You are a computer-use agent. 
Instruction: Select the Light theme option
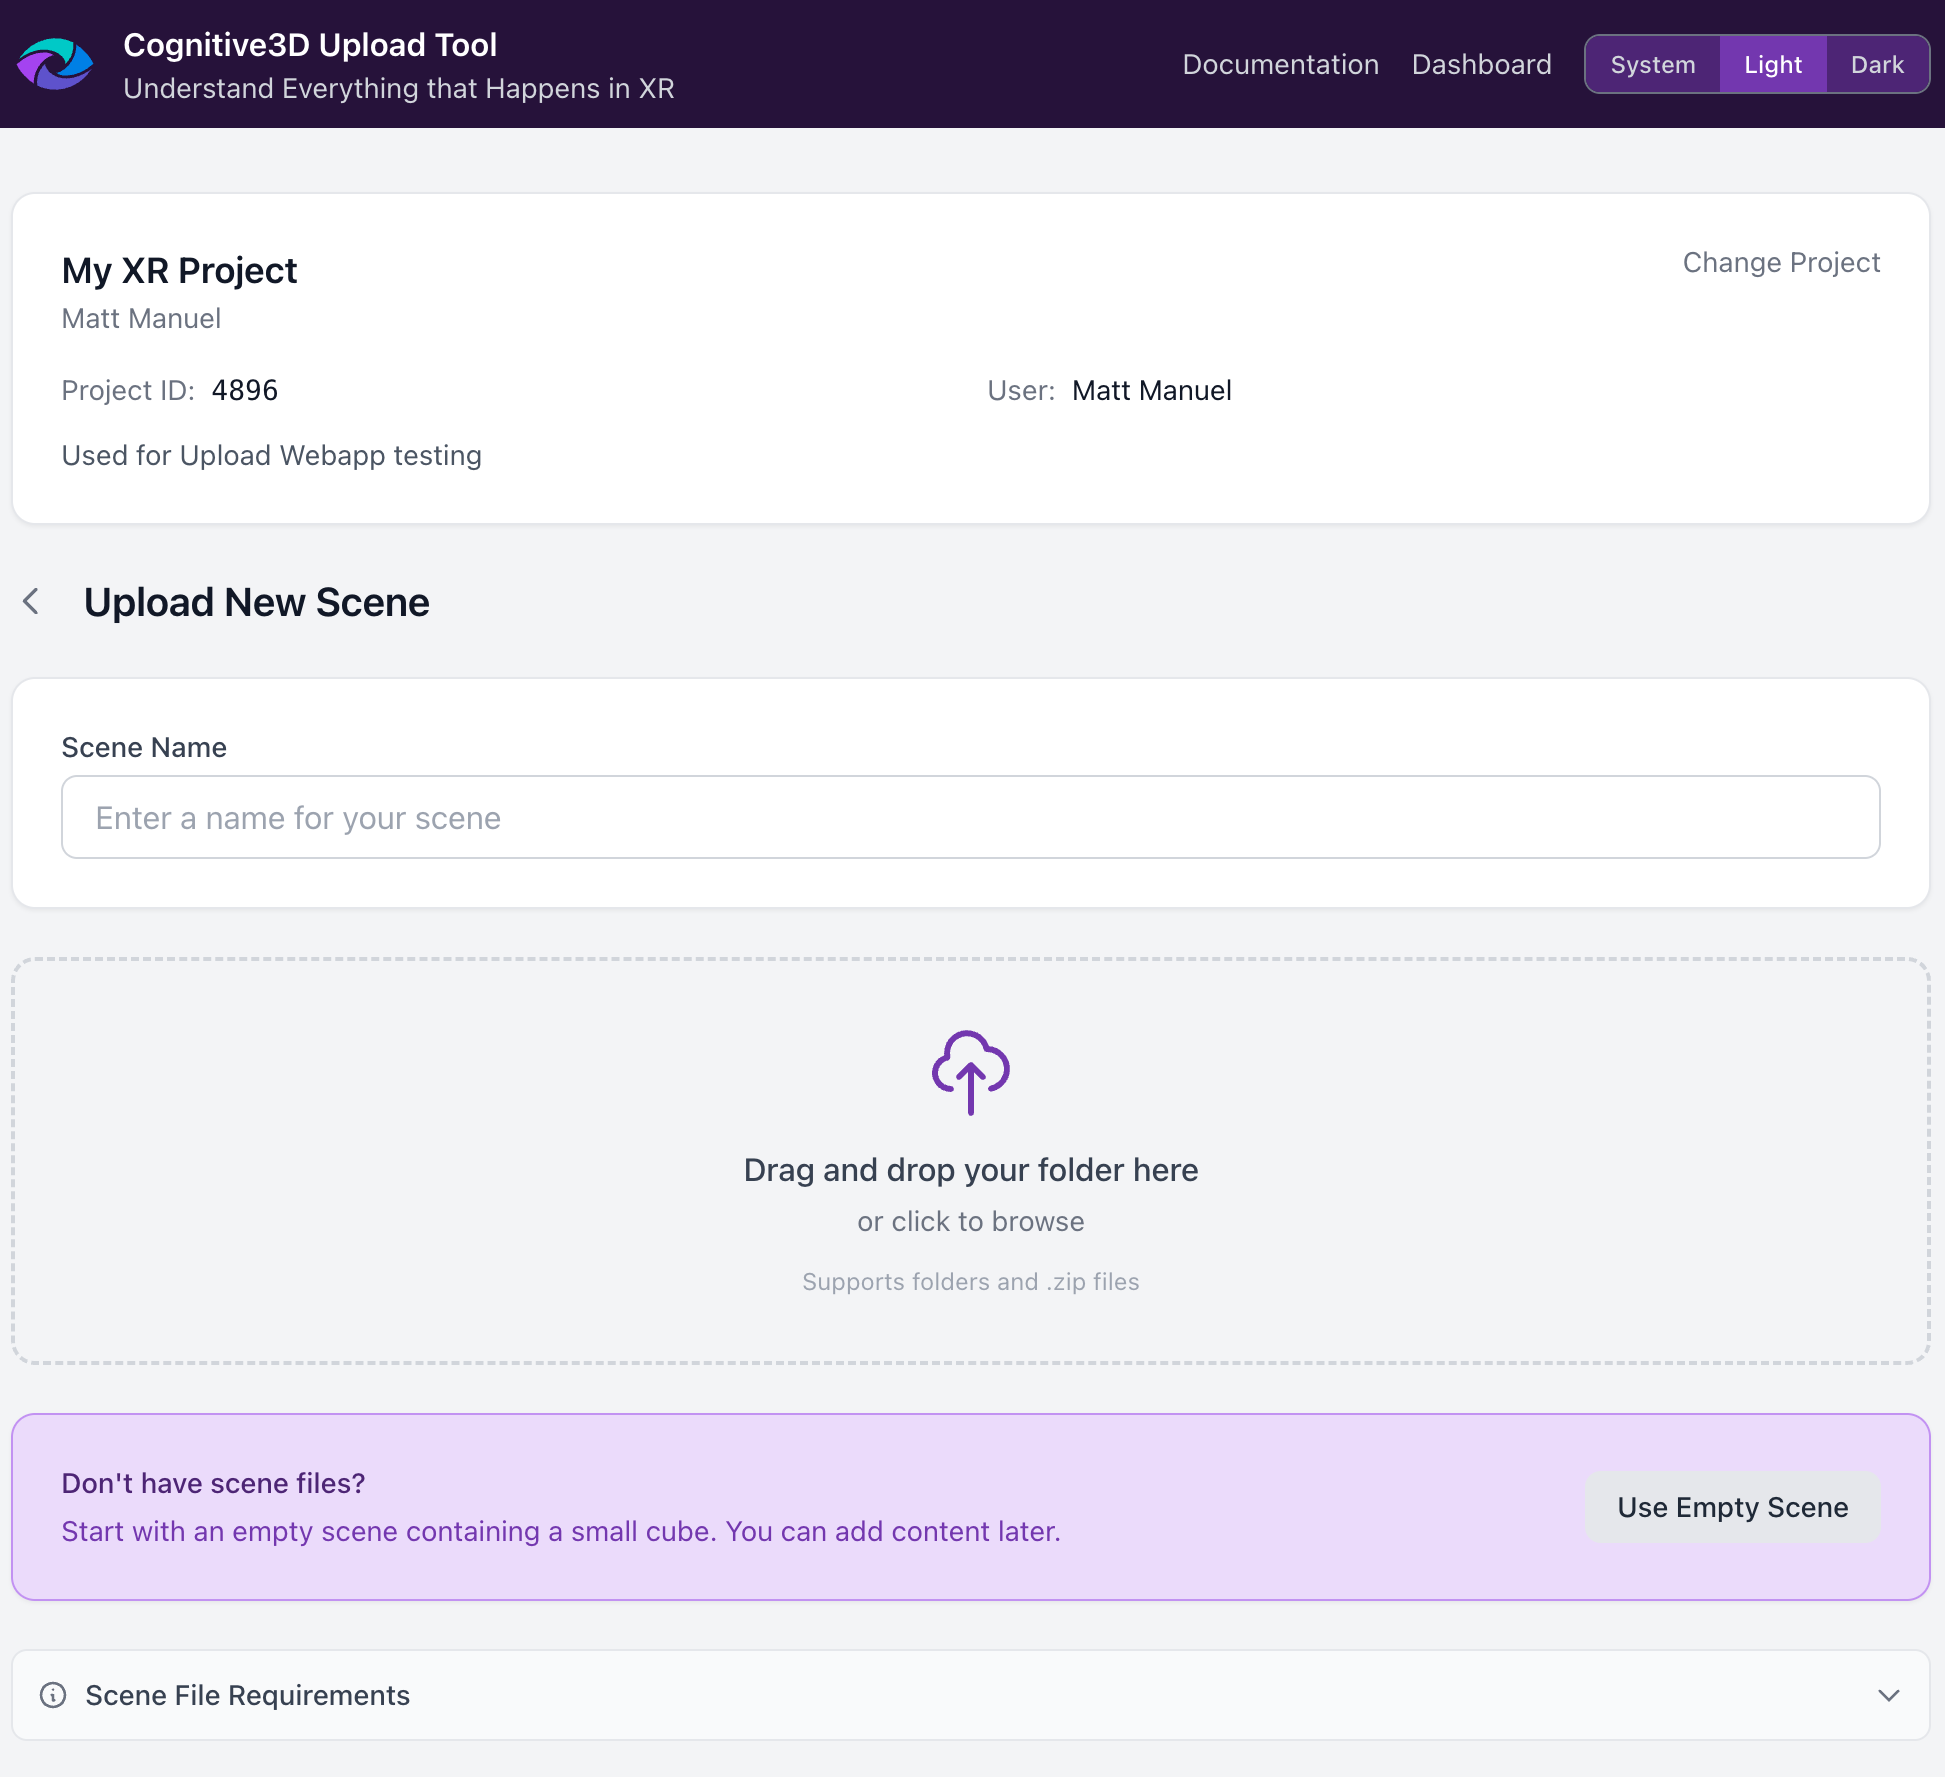coord(1772,64)
